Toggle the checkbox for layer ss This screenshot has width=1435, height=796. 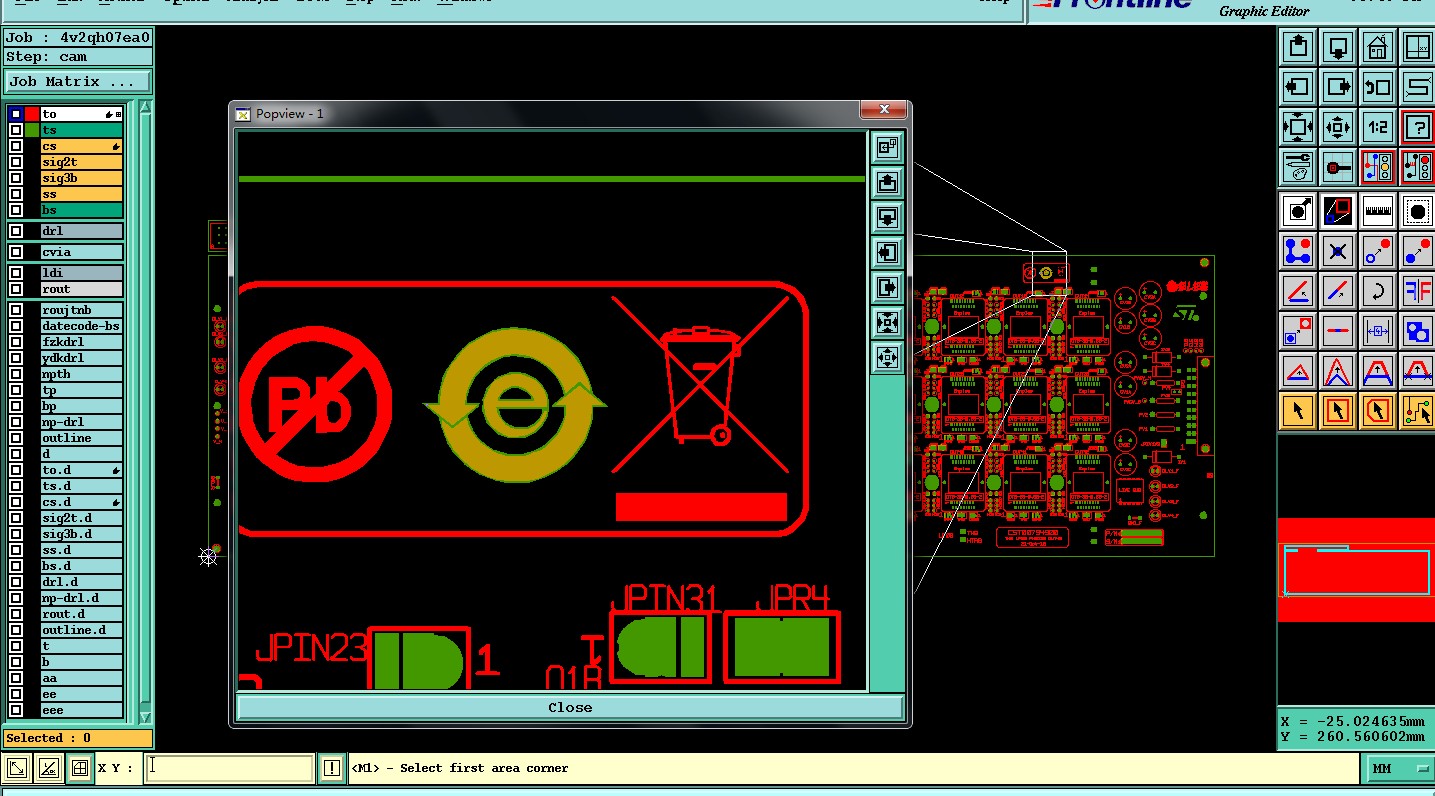16,194
